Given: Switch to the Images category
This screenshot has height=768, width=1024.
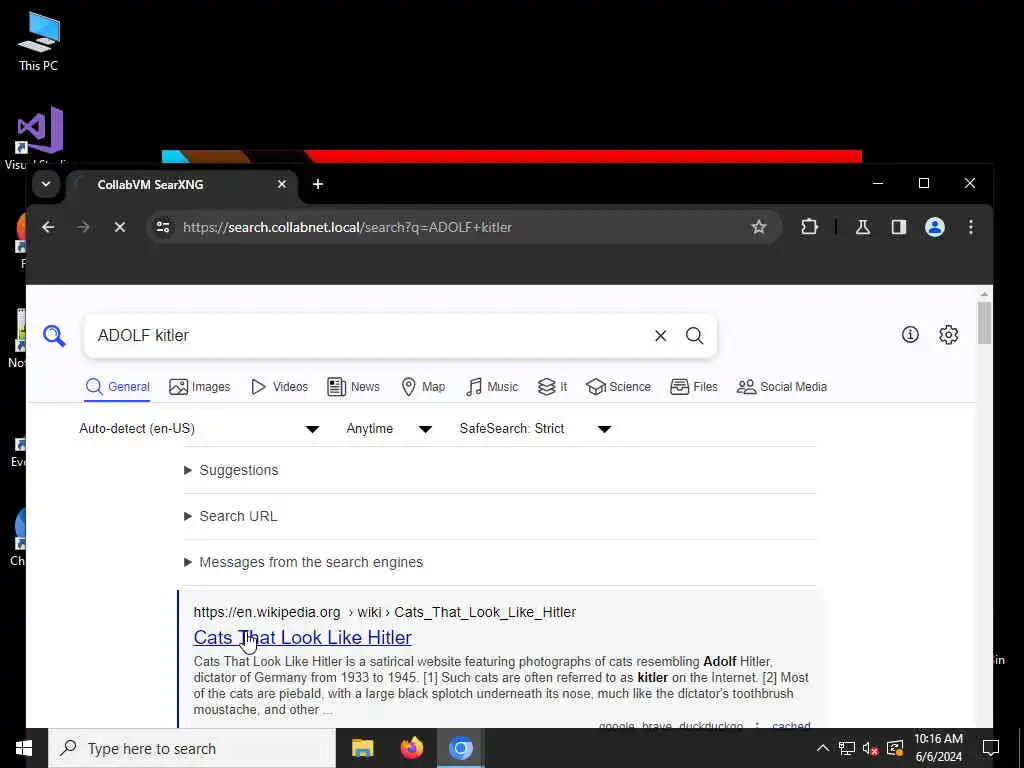Looking at the screenshot, I should tap(200, 387).
